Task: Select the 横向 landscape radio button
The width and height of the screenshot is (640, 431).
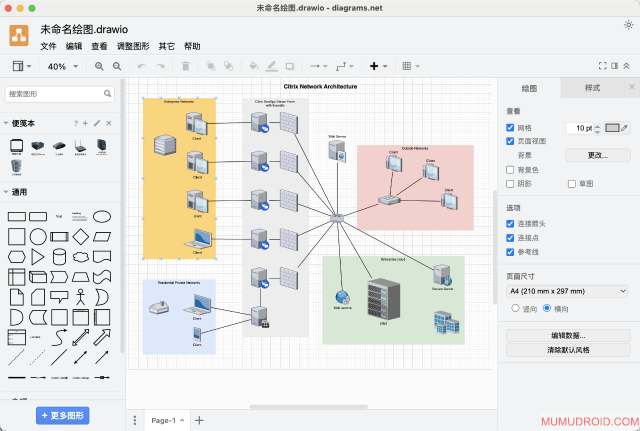Action: pos(547,308)
